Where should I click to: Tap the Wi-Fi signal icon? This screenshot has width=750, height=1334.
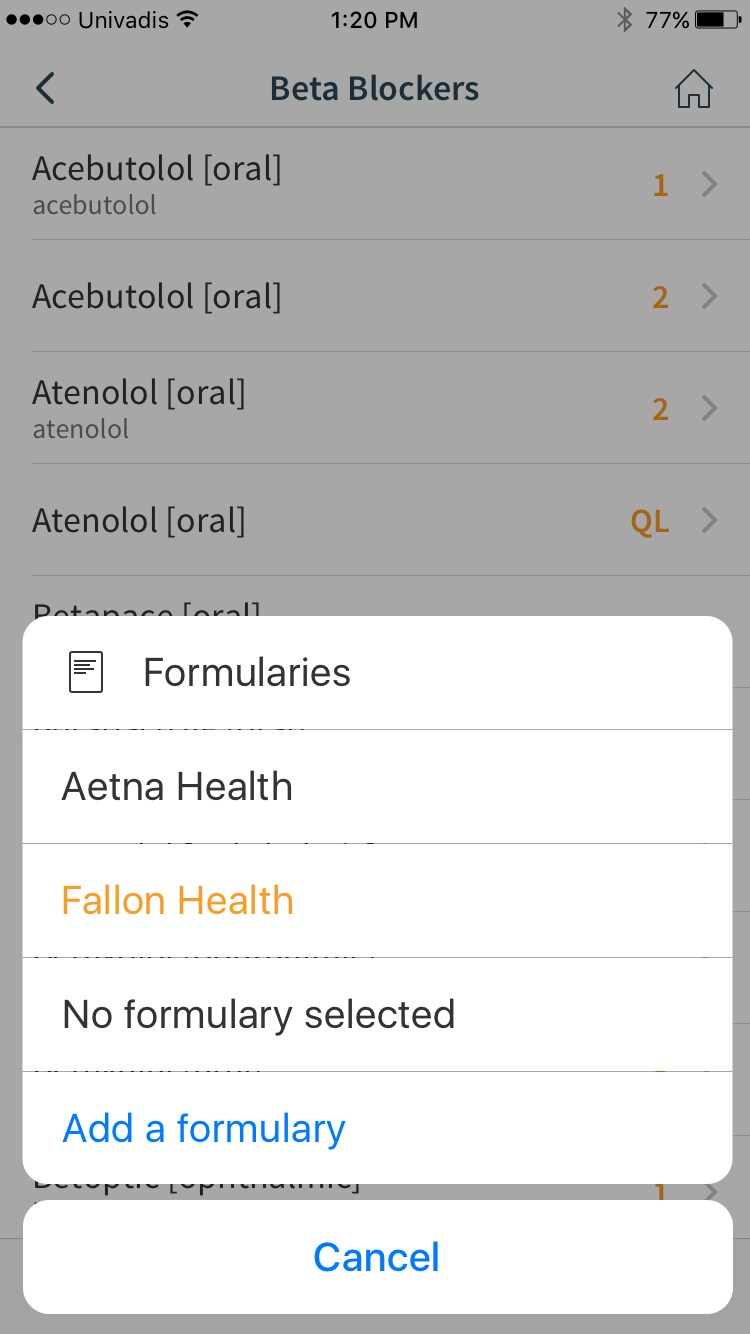(x=186, y=19)
